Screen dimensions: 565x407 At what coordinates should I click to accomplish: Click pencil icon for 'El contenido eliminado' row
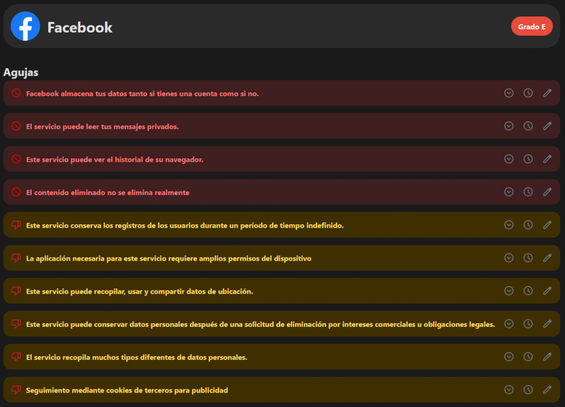tap(547, 192)
